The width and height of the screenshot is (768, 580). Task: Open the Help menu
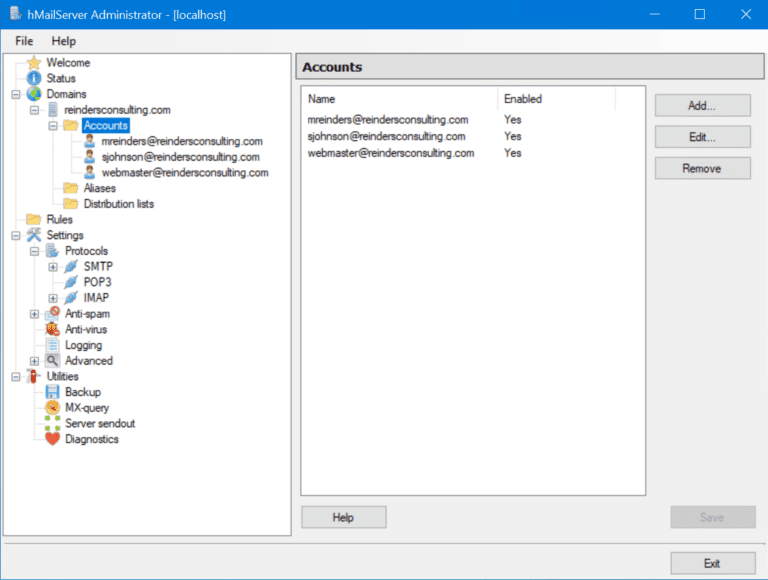click(x=64, y=41)
